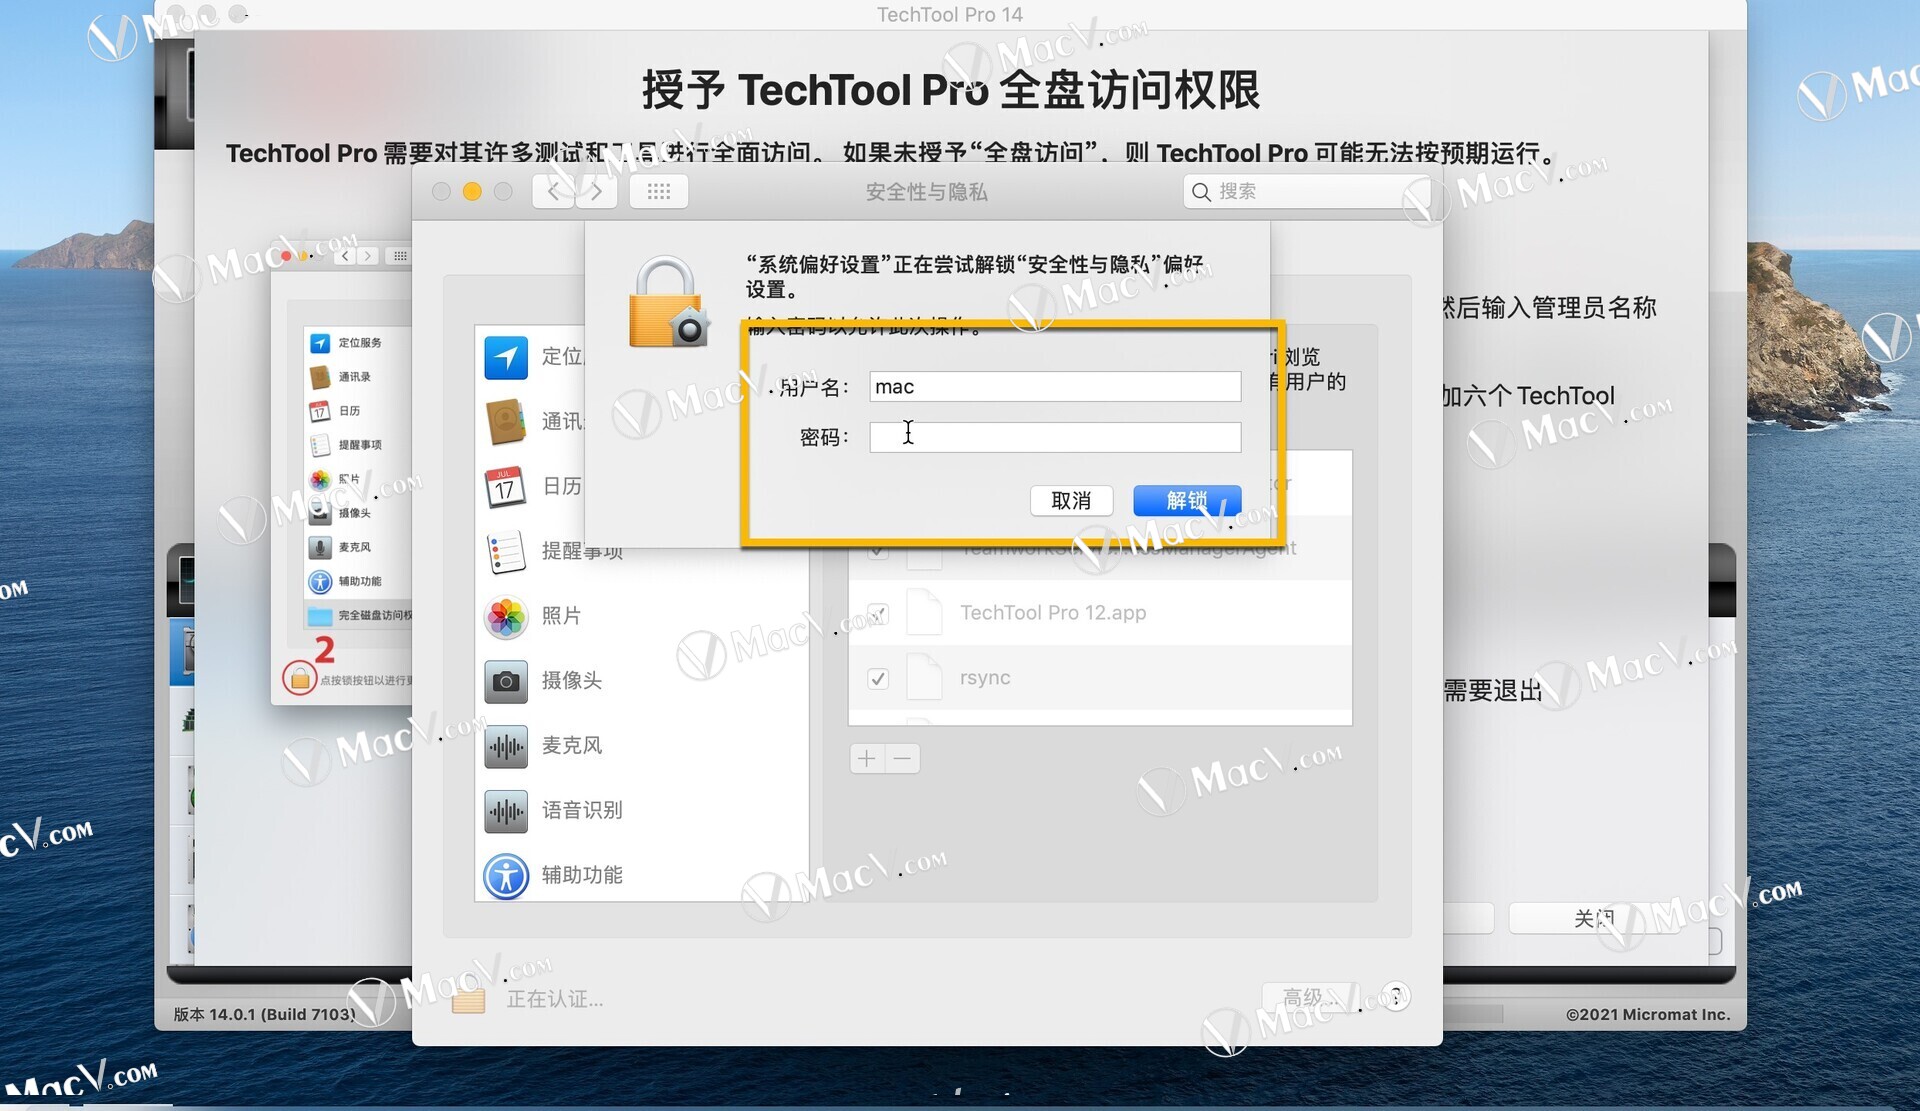Image resolution: width=1920 pixels, height=1111 pixels.
Task: Open help with the question mark button
Action: (1396, 996)
